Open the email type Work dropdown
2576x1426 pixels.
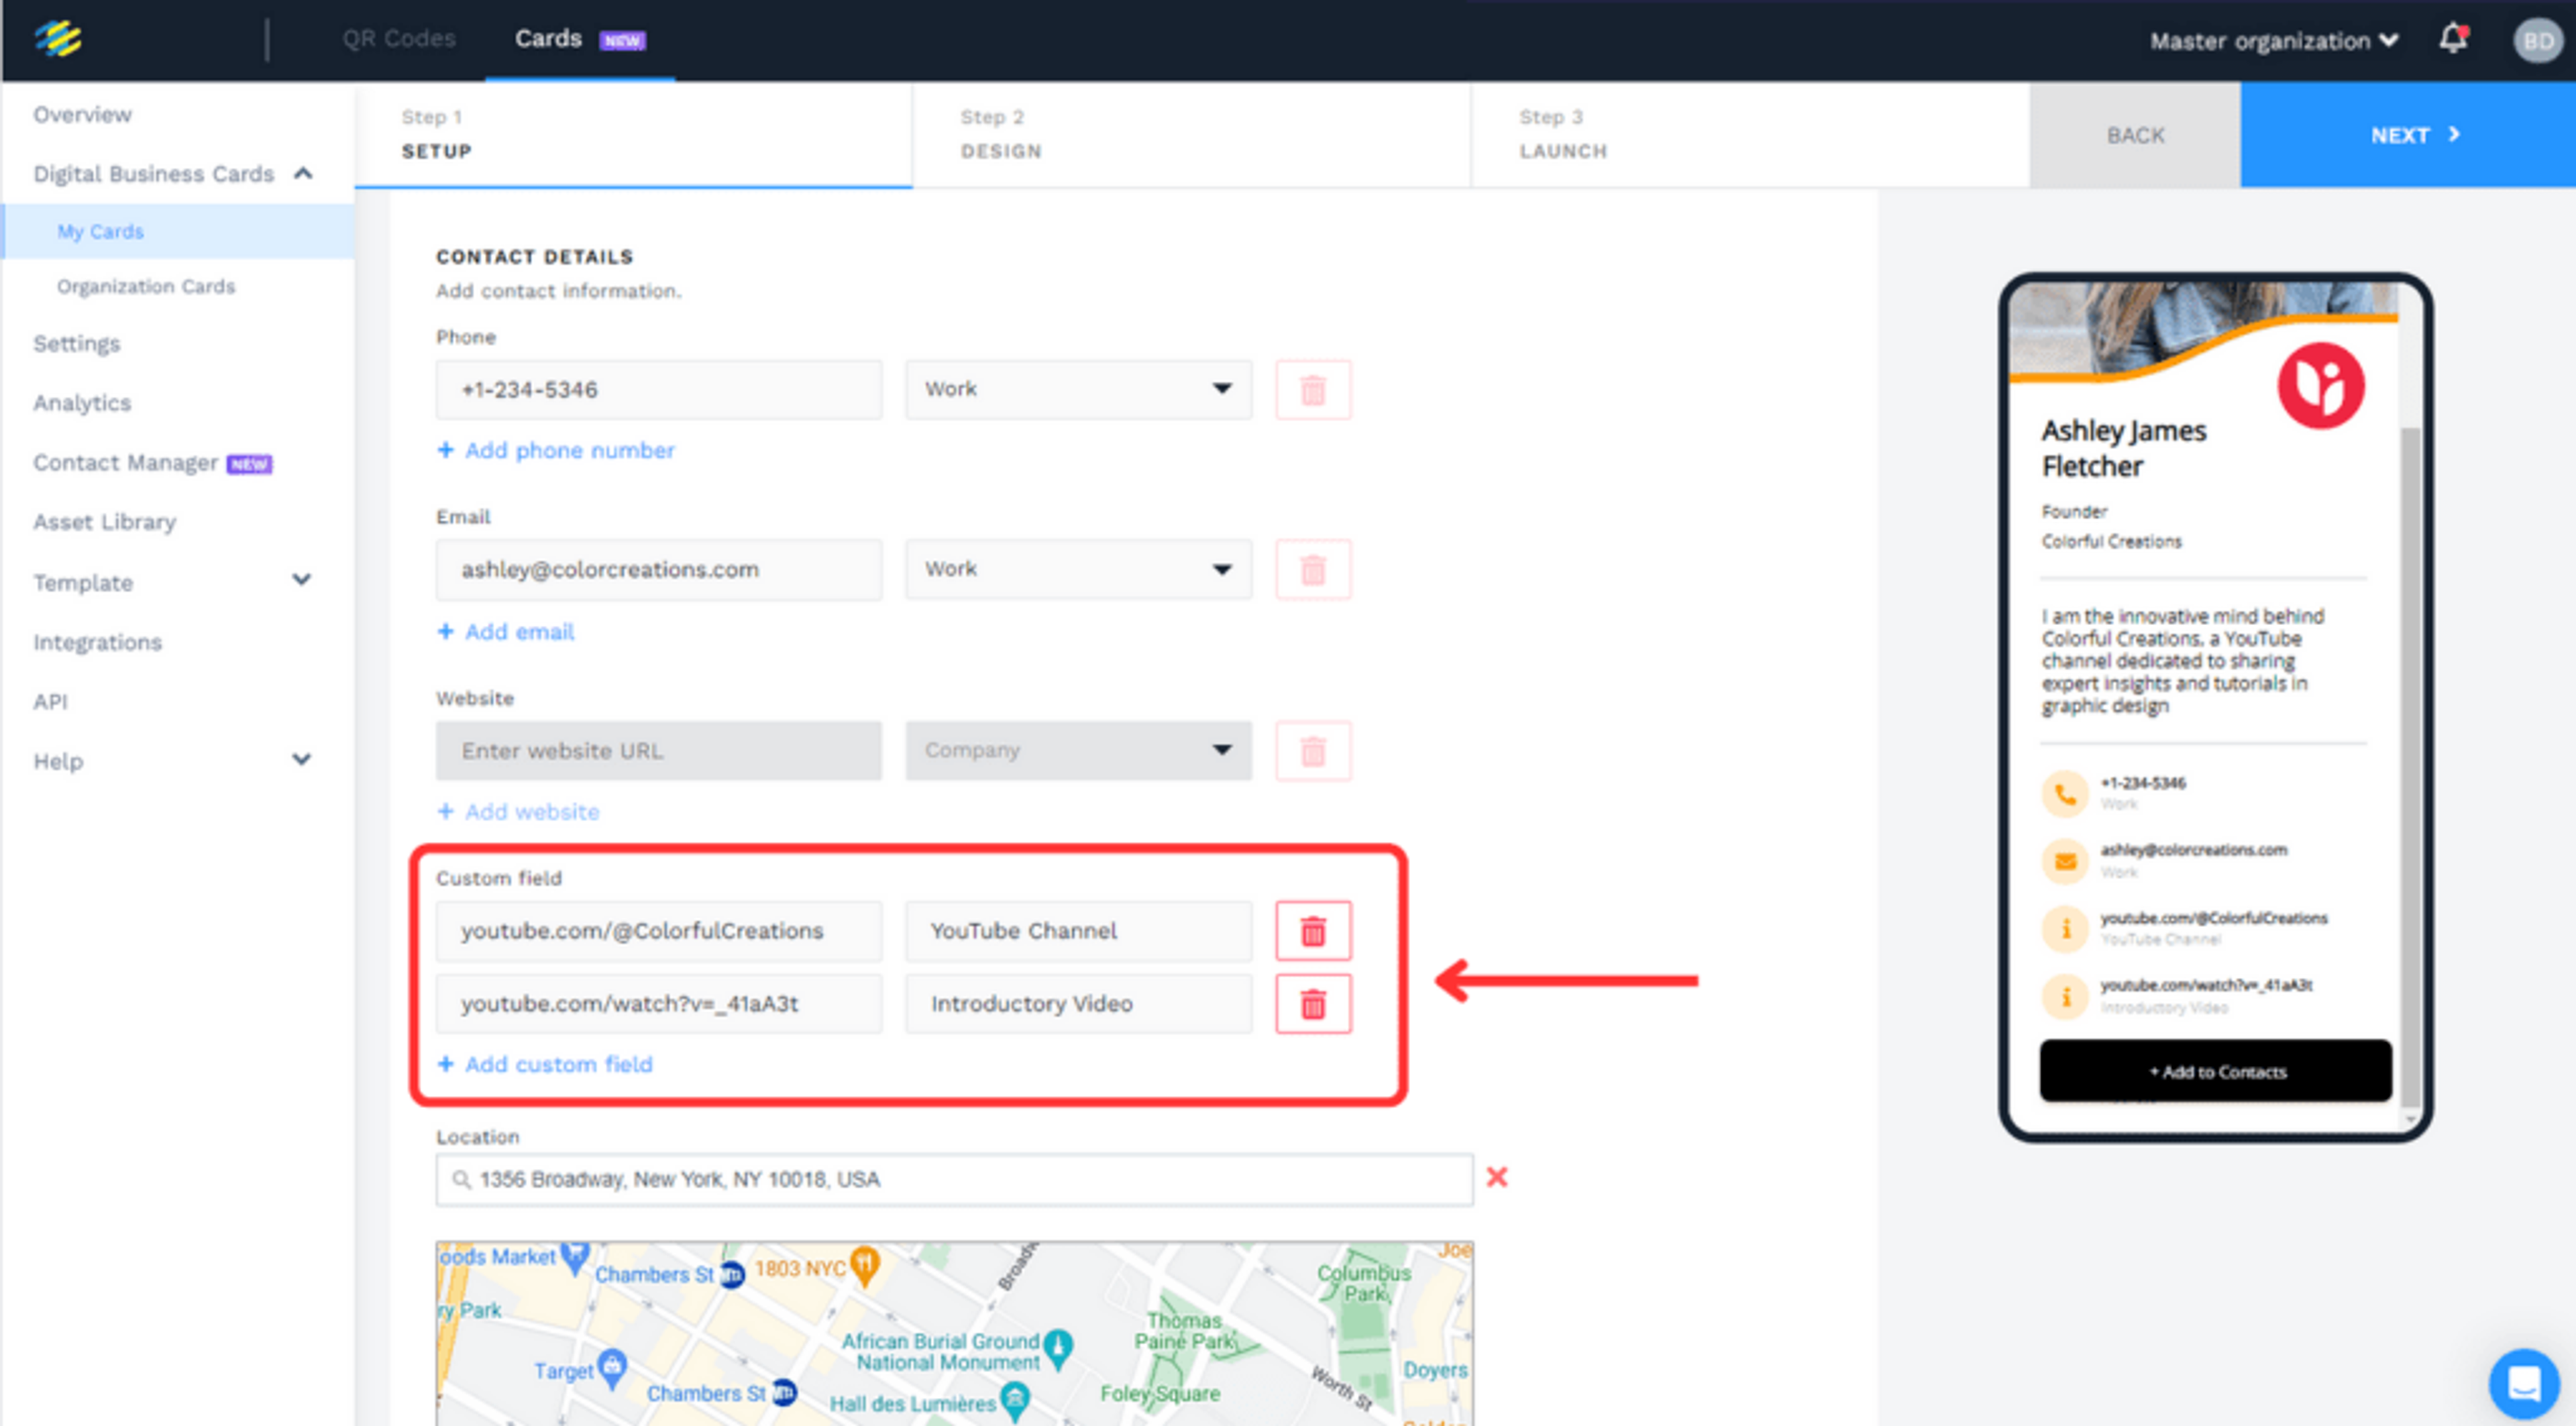1078,570
